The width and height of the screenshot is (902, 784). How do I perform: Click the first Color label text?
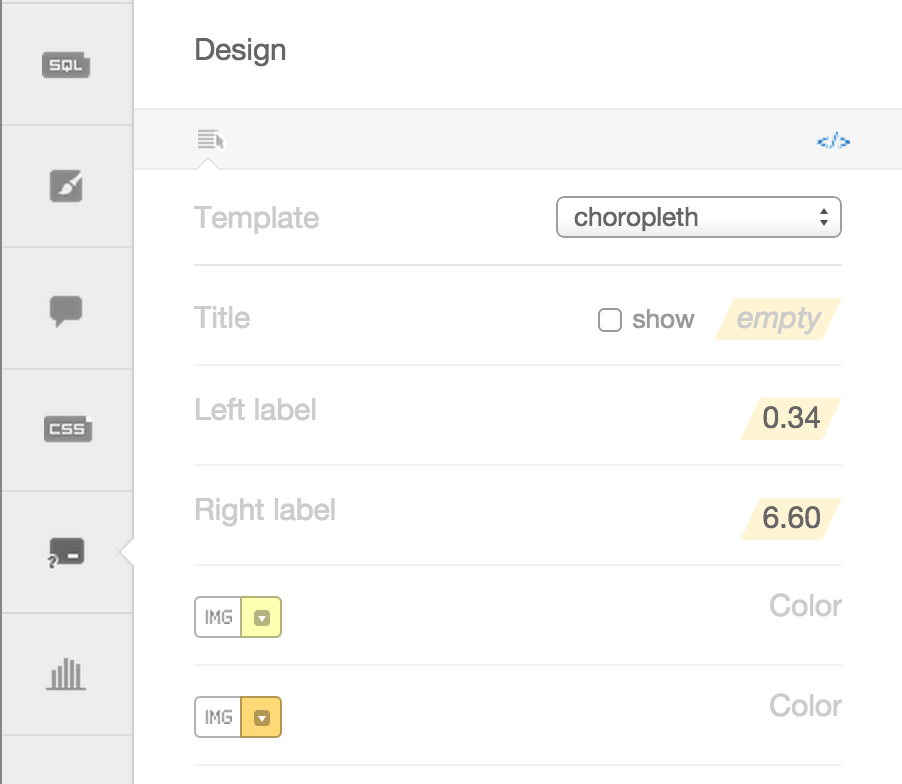805,606
